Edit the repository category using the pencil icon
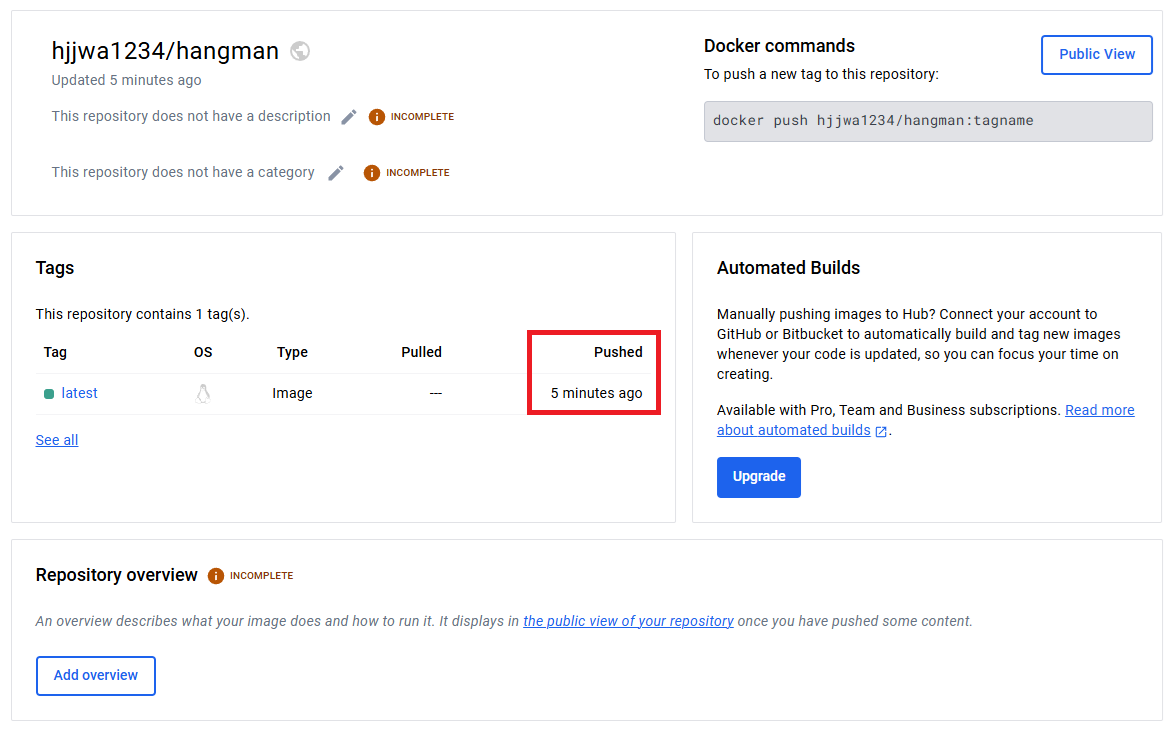Image resolution: width=1176 pixels, height=736 pixels. [335, 172]
